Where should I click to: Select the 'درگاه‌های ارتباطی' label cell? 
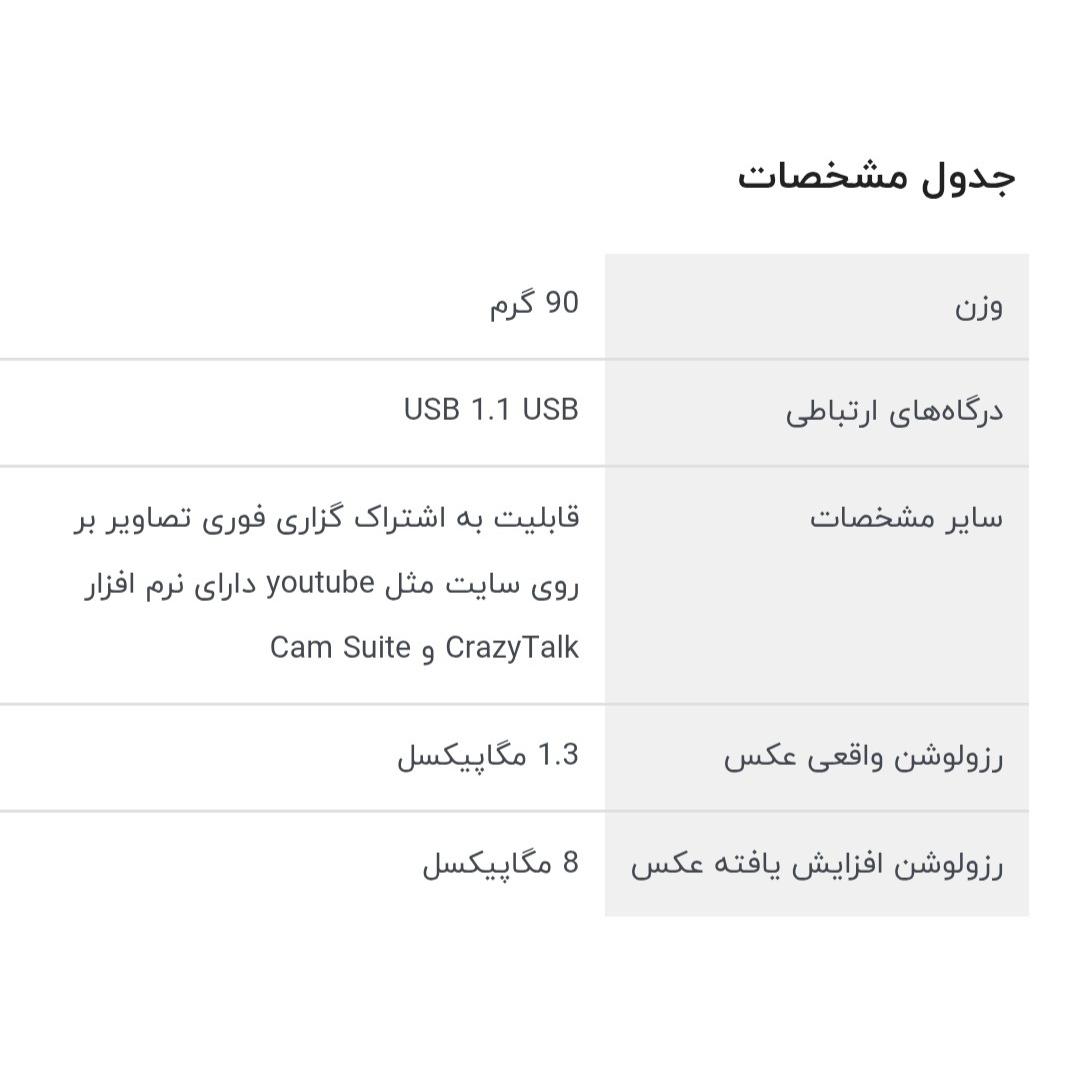click(x=817, y=412)
